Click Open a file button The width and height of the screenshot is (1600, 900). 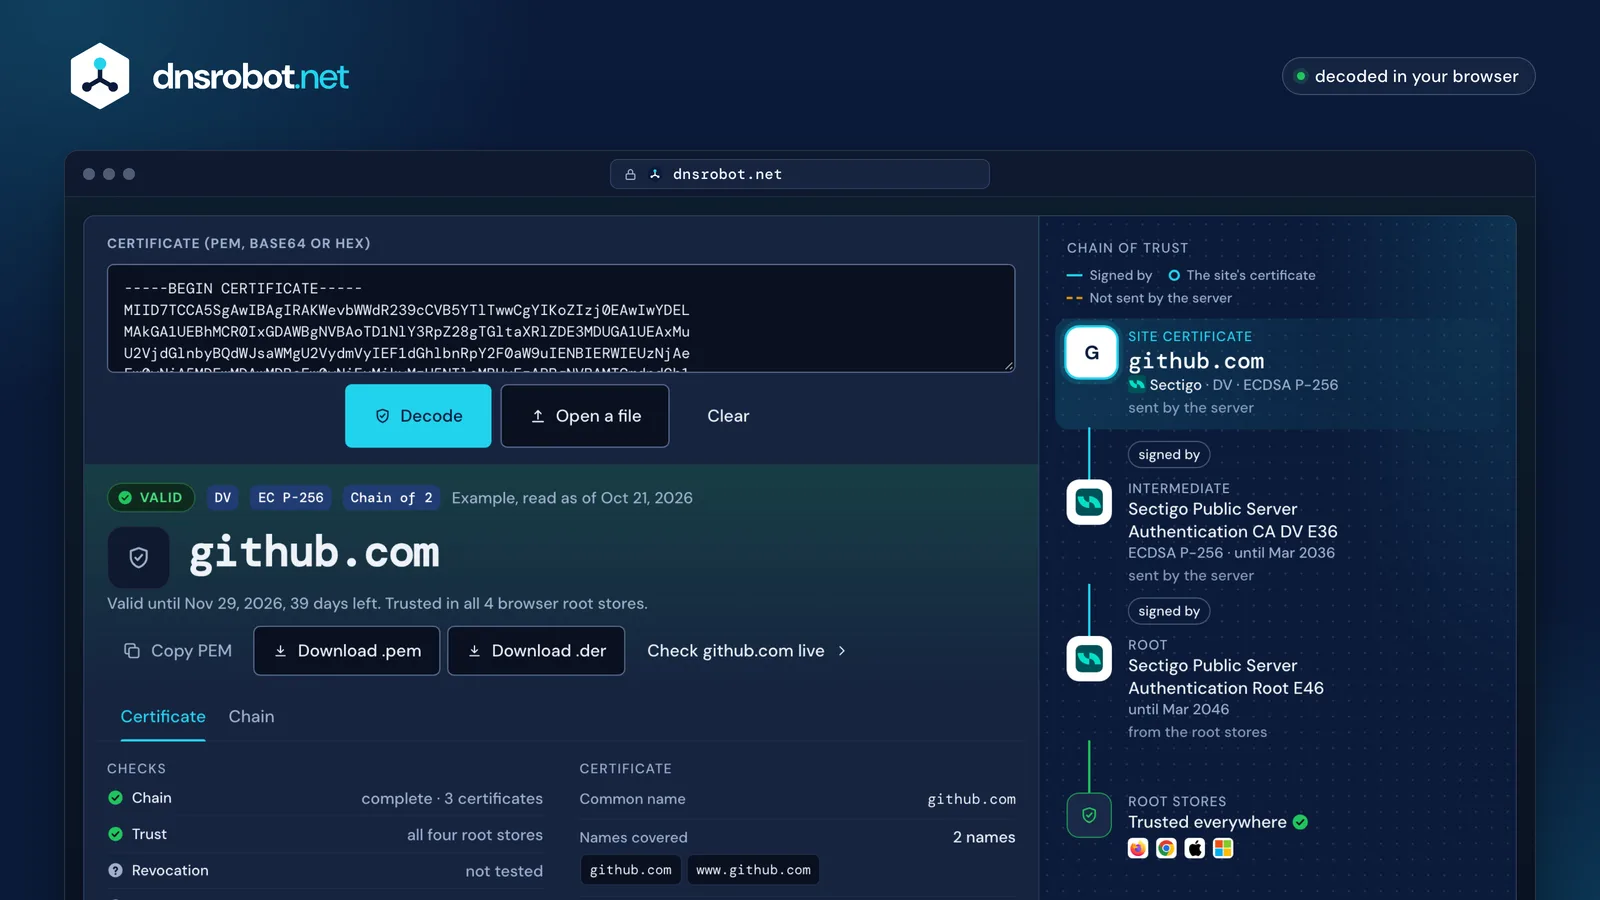[x=585, y=416]
